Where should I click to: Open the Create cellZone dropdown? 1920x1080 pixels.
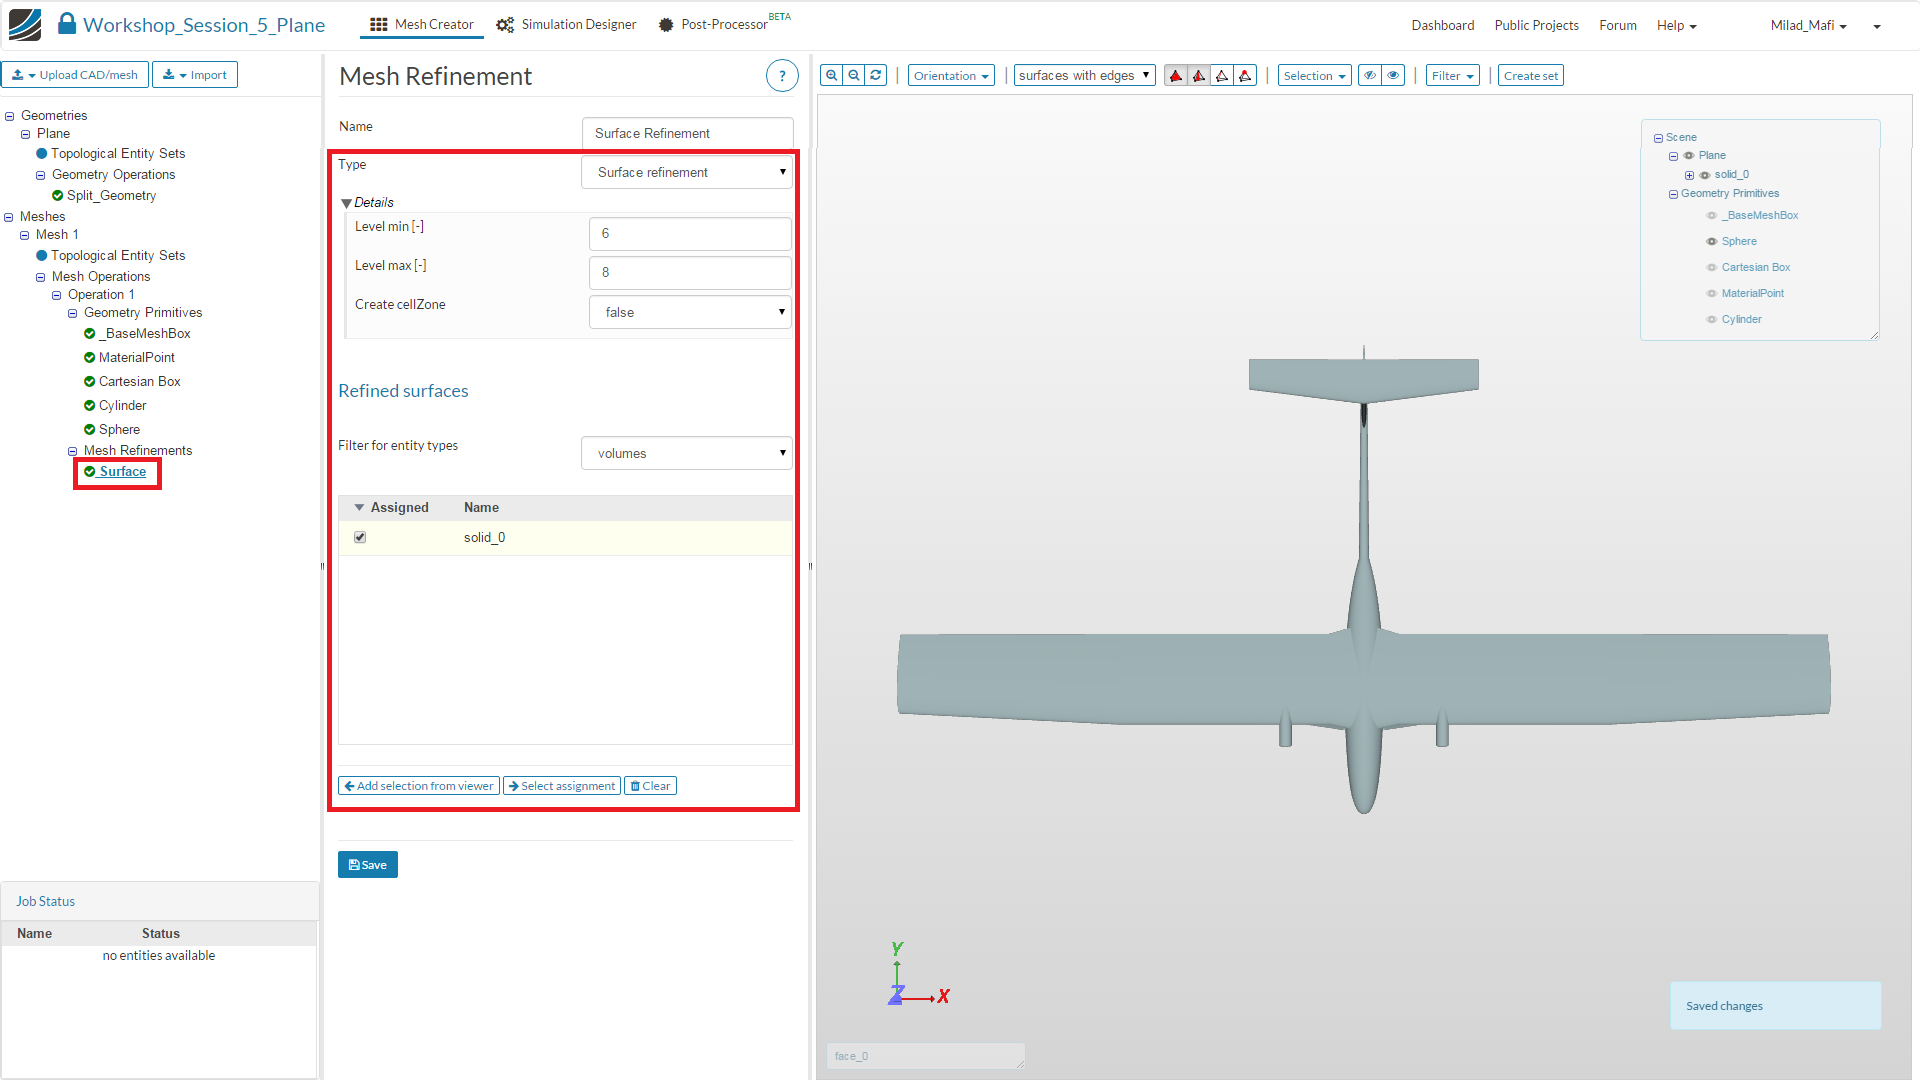tap(690, 312)
